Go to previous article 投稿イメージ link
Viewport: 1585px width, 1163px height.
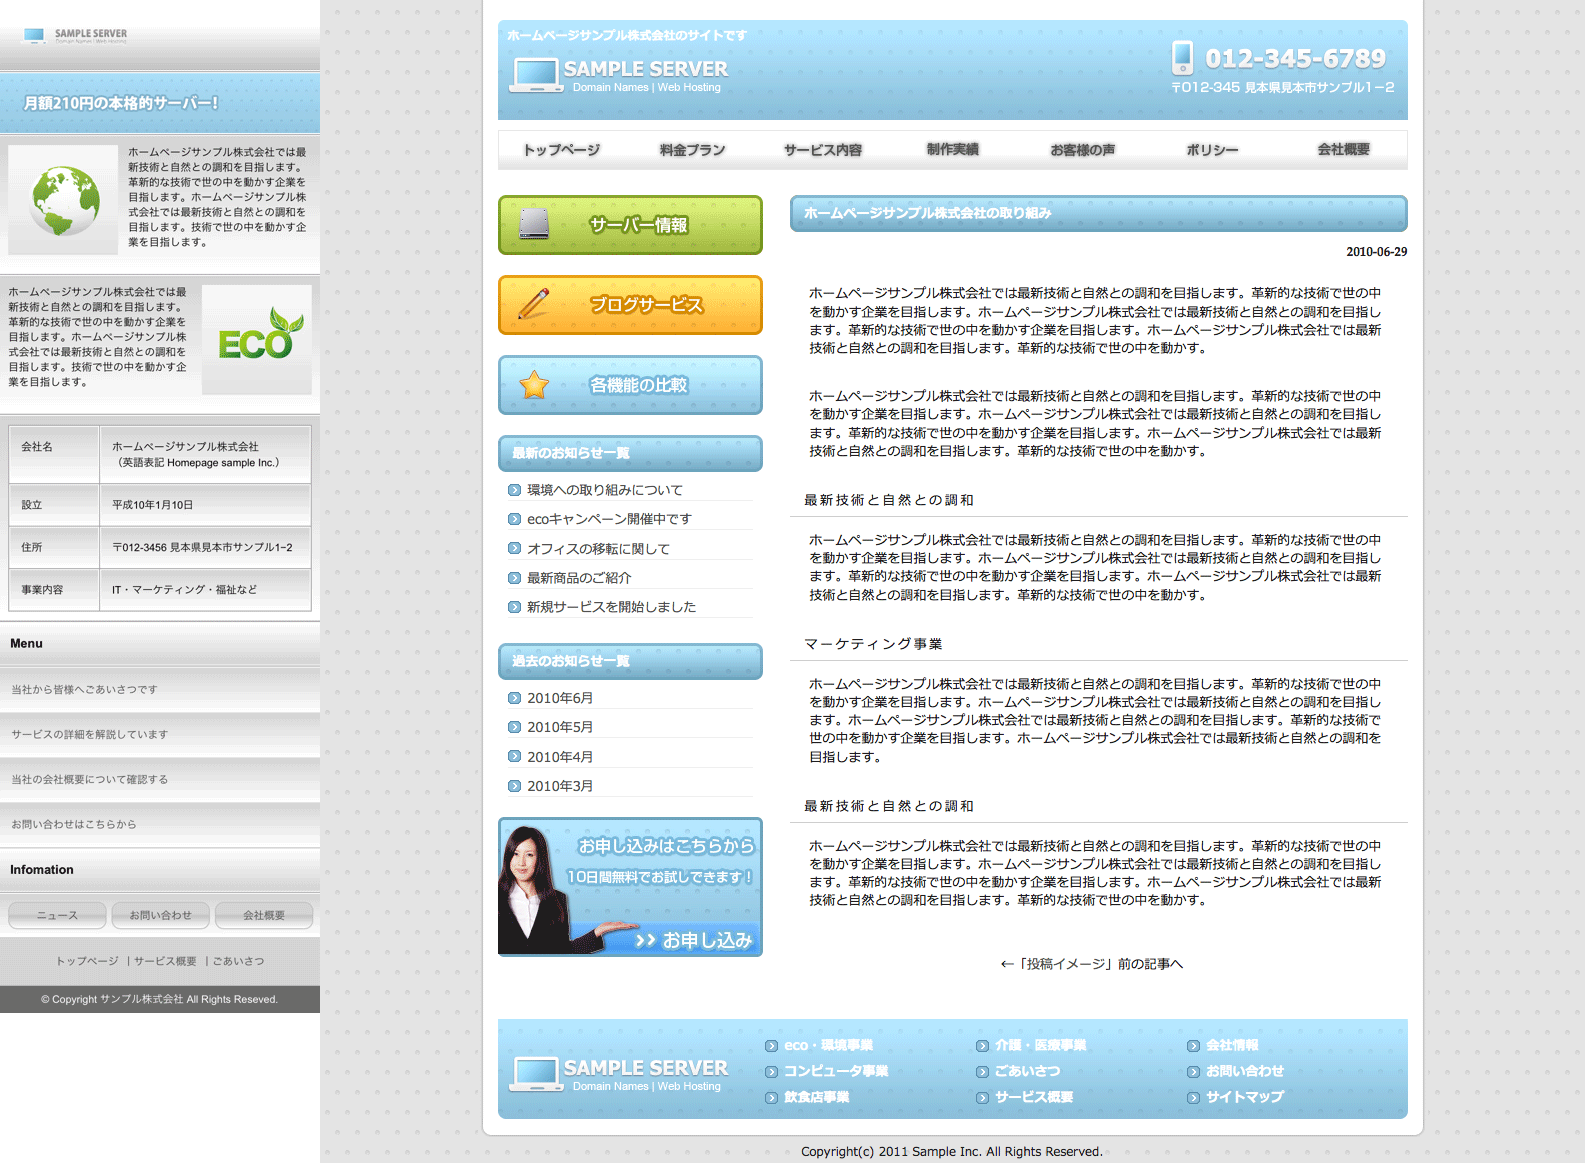point(1091,964)
